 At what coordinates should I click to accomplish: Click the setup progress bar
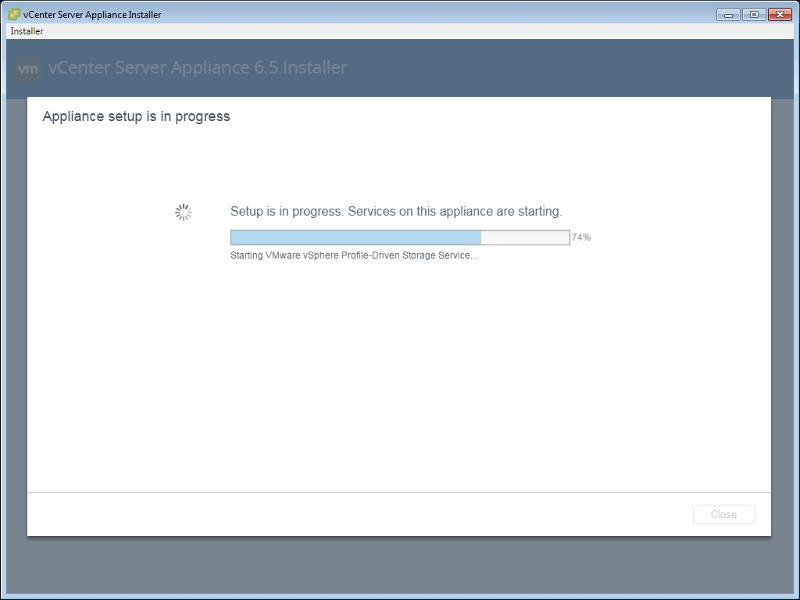click(400, 237)
